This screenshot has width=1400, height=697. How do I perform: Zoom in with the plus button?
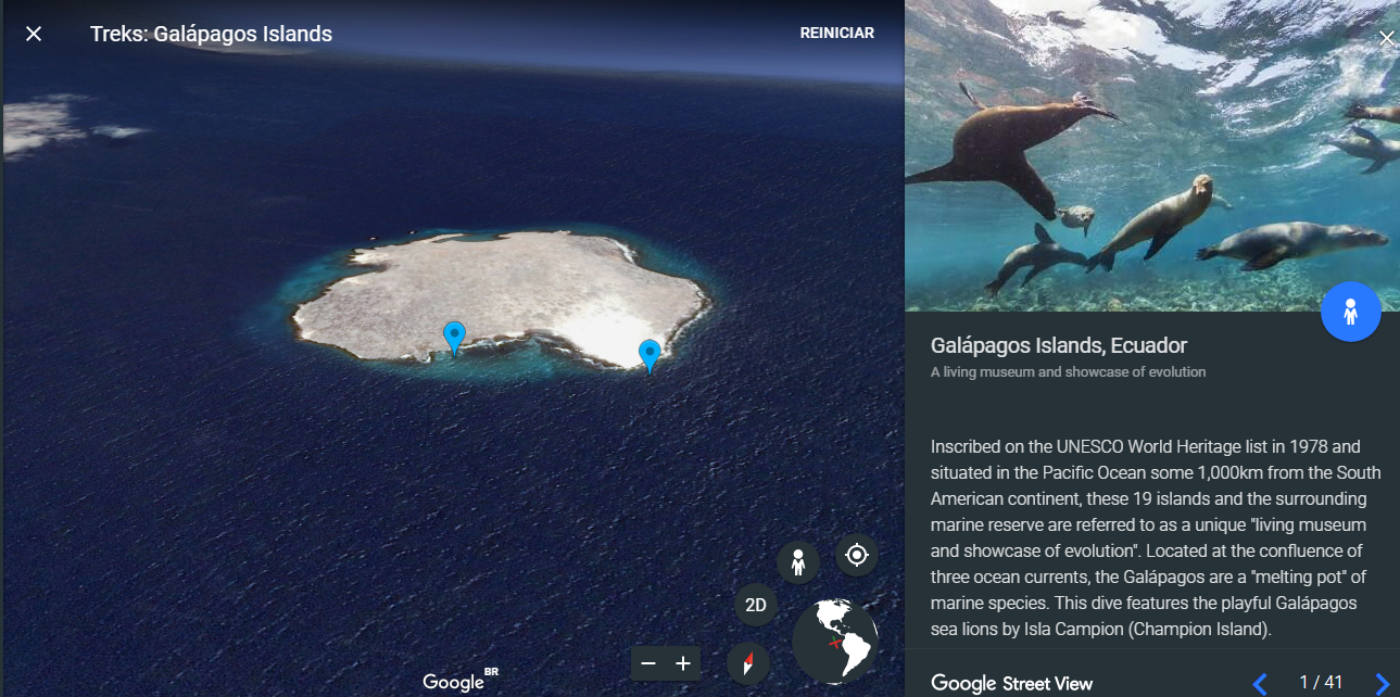coord(683,663)
